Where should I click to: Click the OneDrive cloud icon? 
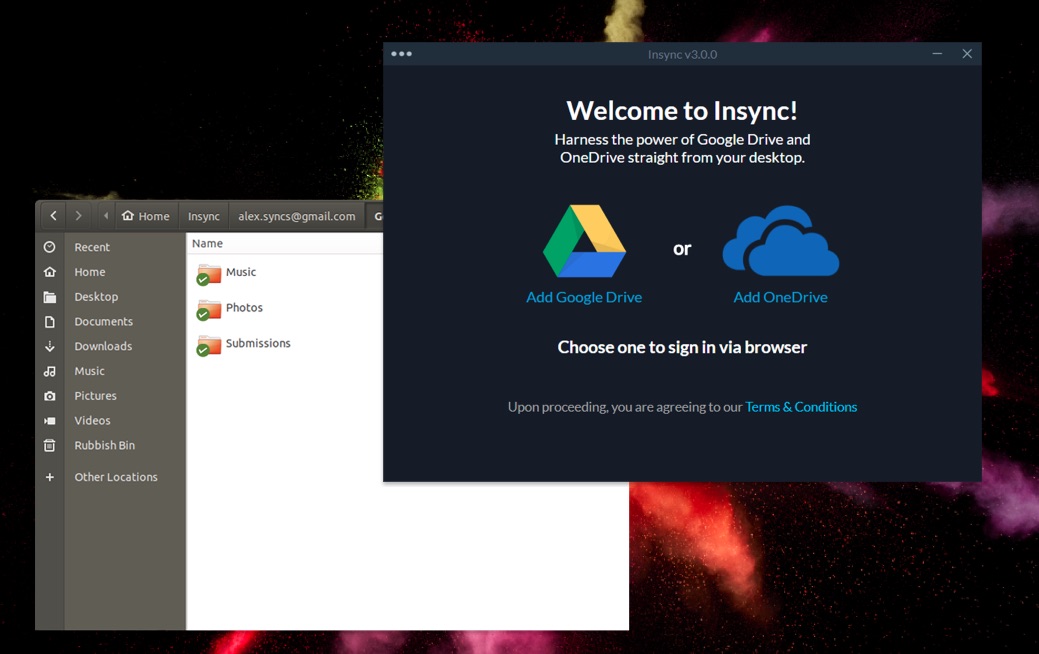tap(780, 241)
